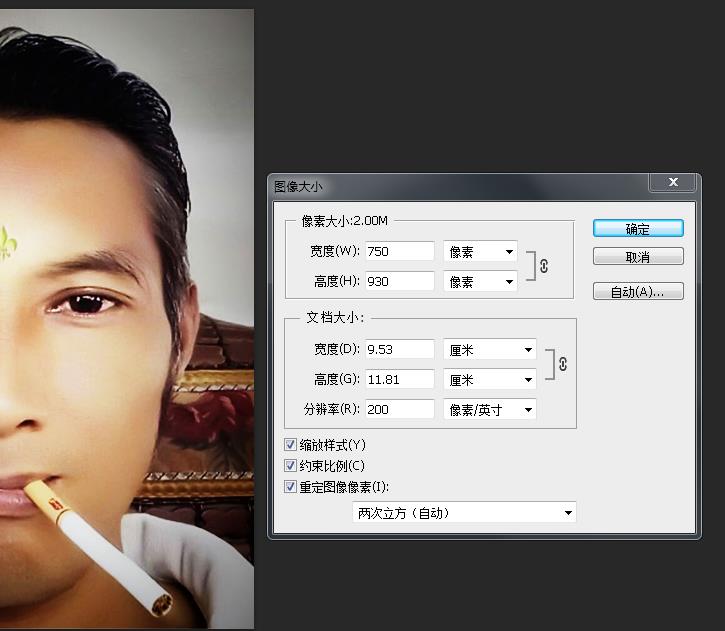Image resolution: width=725 pixels, height=631 pixels.
Task: Open the 两次立方（自动）resampling dropdown
Action: [464, 512]
